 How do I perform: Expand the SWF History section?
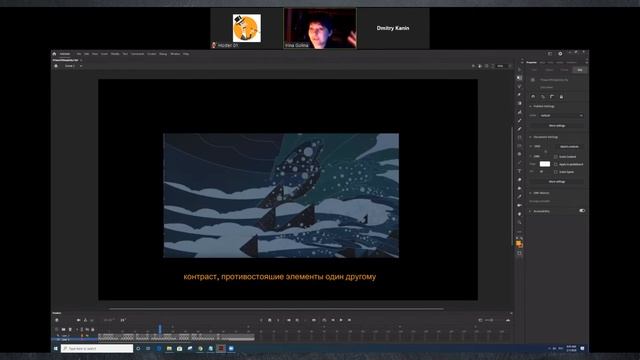pyautogui.click(x=531, y=193)
